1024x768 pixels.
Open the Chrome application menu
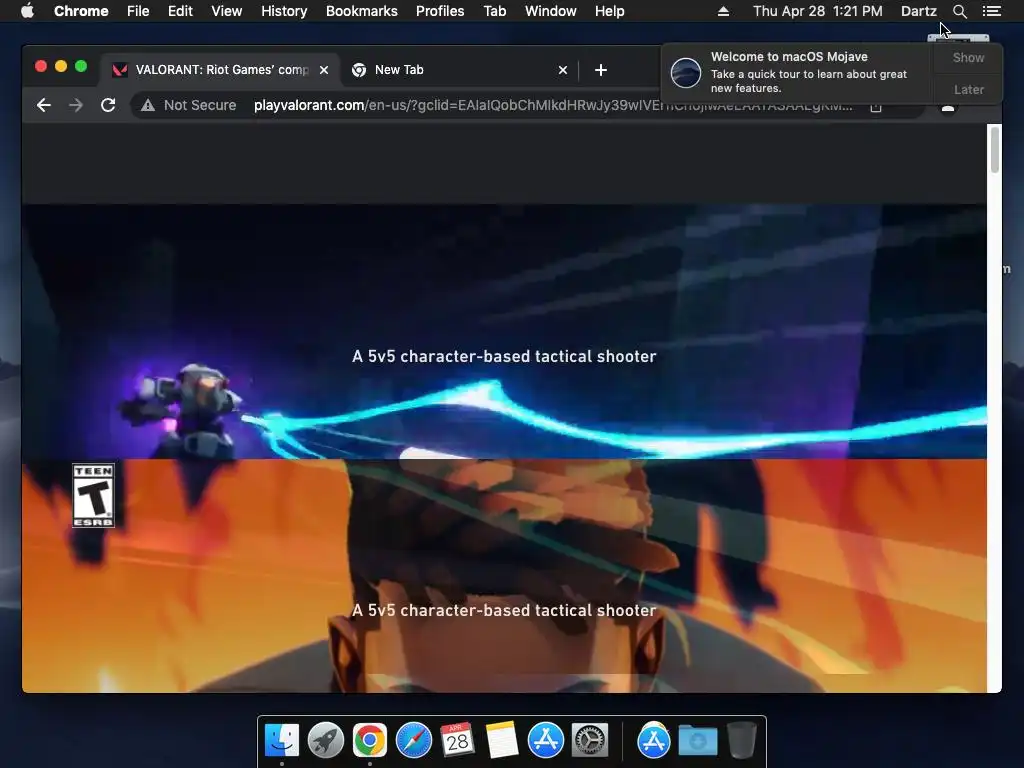click(81, 11)
